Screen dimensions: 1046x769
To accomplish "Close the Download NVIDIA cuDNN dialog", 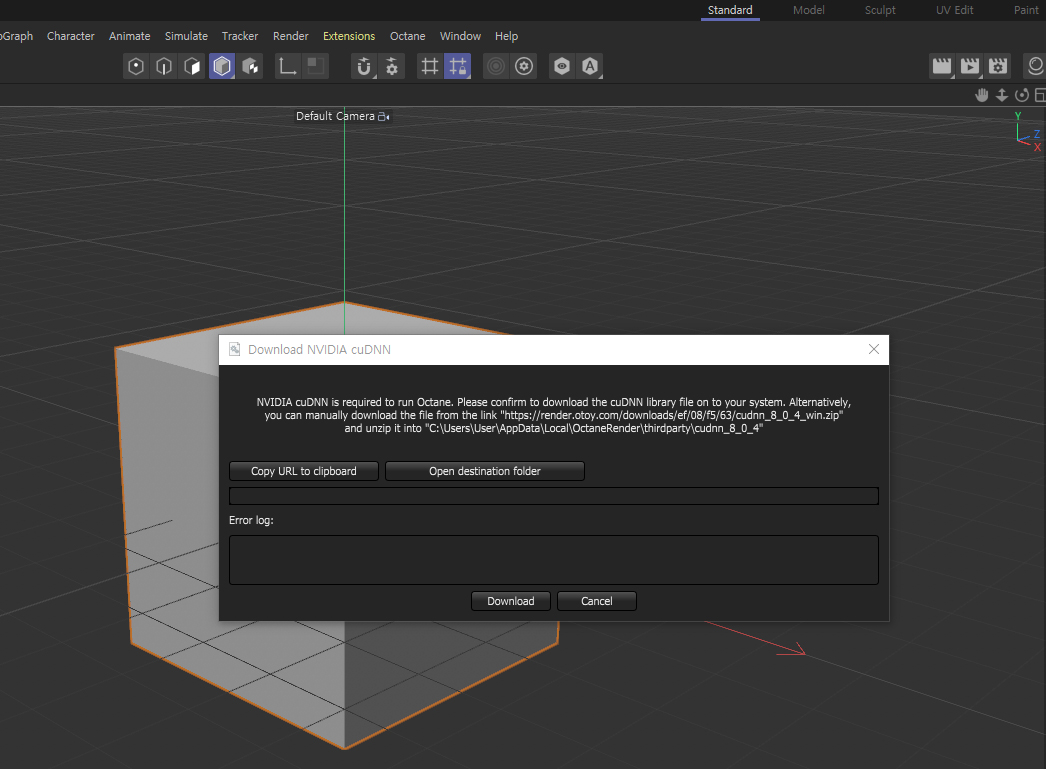I will click(874, 349).
